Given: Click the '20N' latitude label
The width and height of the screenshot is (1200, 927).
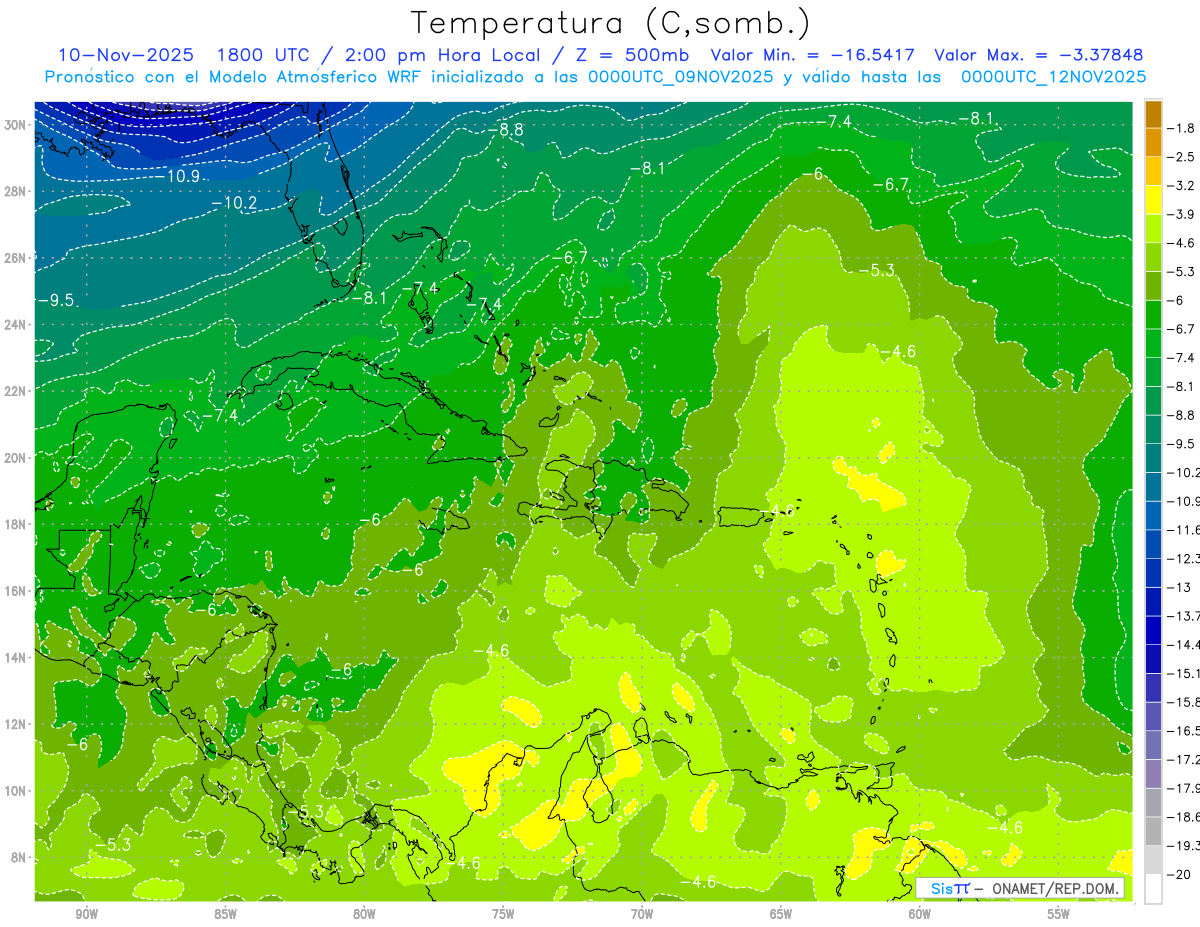Looking at the screenshot, I should (16, 458).
